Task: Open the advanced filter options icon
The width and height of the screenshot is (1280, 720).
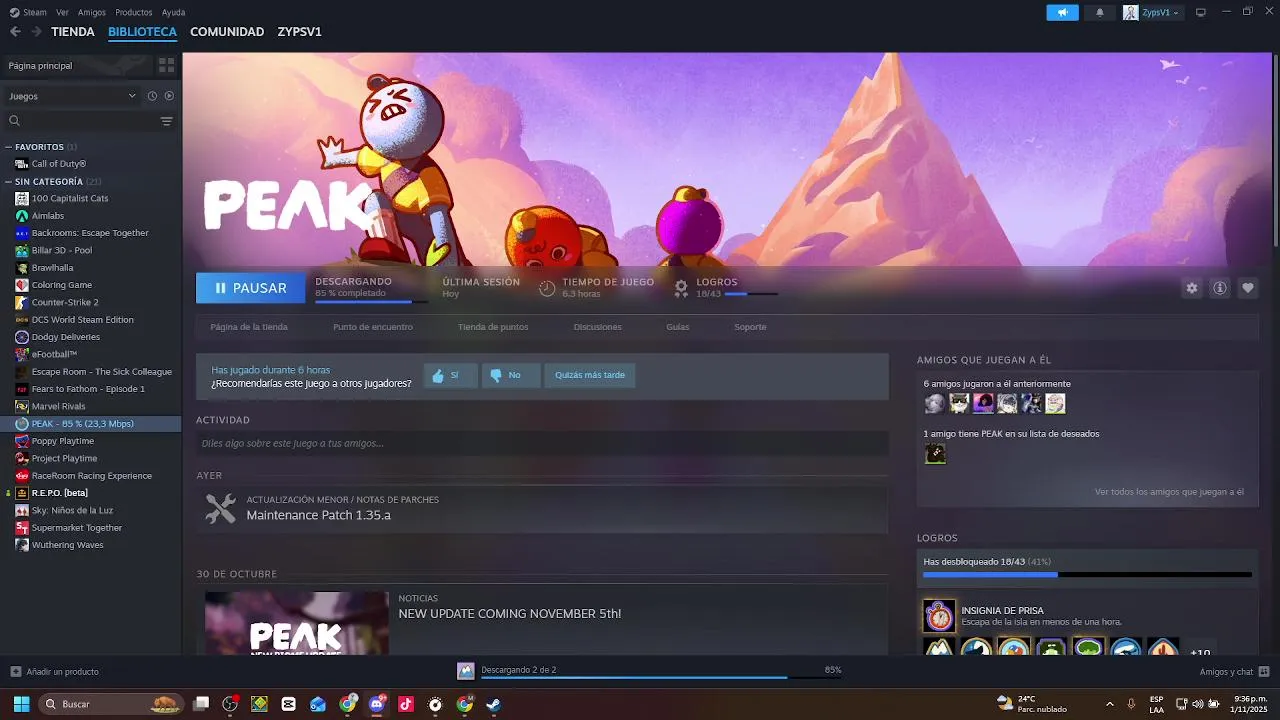Action: pos(166,121)
